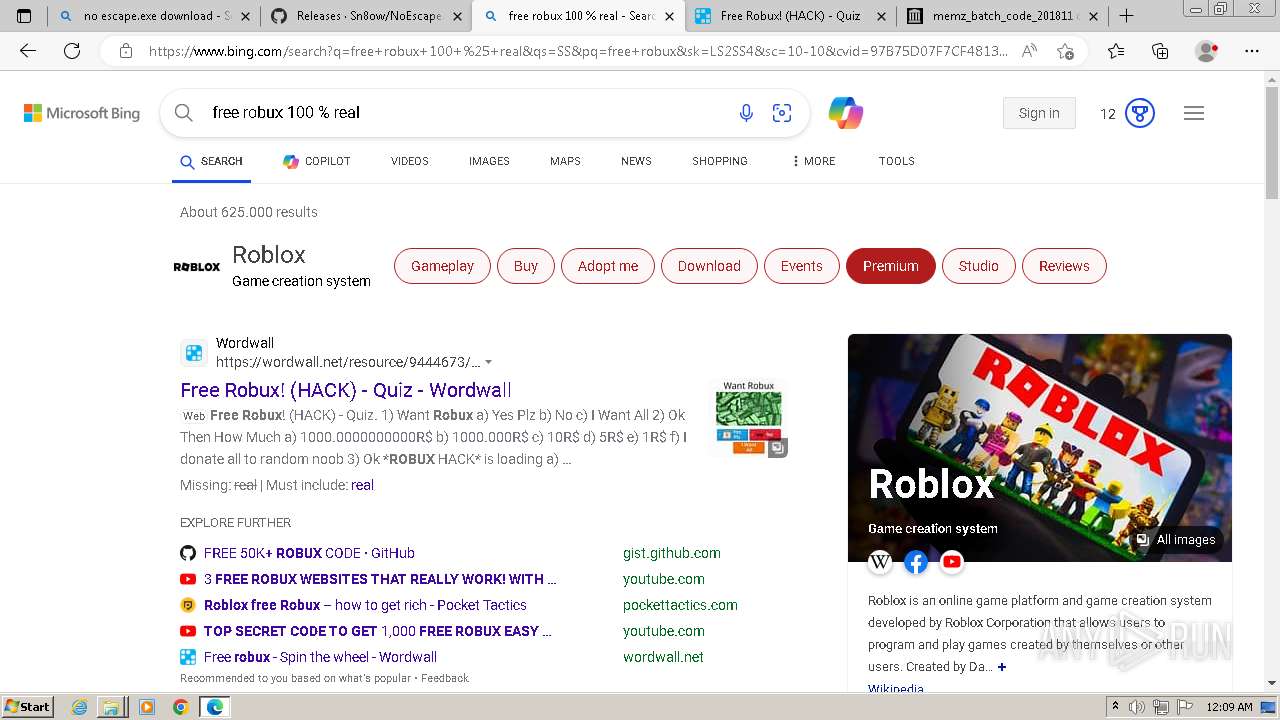Click into the Bing search input field
This screenshot has width=1280, height=720.
pos(465,113)
